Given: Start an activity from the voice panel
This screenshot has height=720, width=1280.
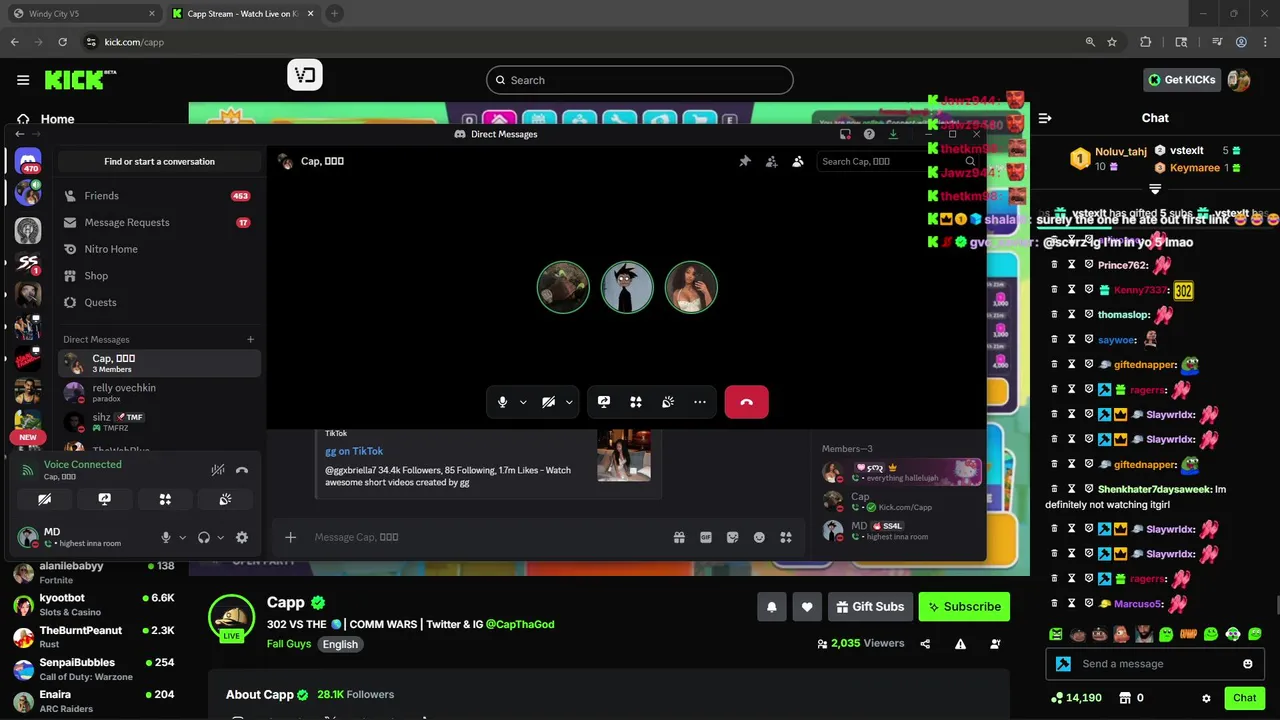Looking at the screenshot, I should tap(165, 499).
